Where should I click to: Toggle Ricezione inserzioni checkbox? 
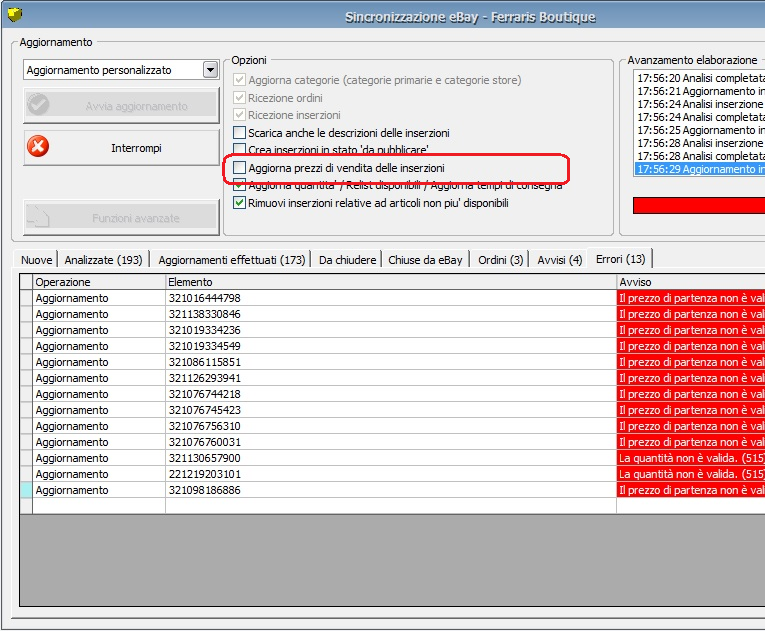(x=239, y=115)
